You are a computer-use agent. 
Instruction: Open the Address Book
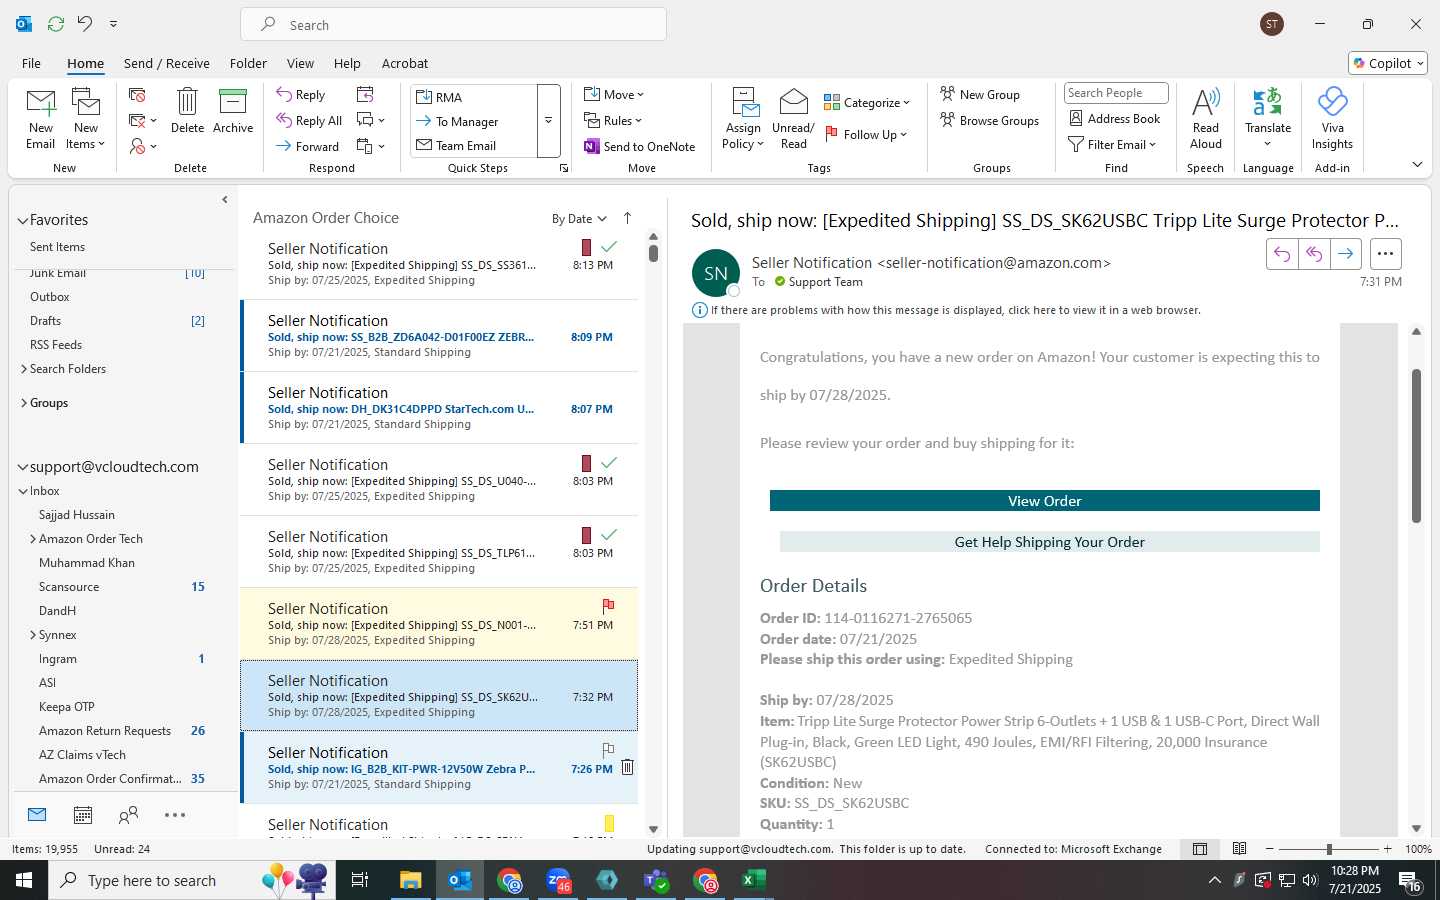pyautogui.click(x=1114, y=118)
